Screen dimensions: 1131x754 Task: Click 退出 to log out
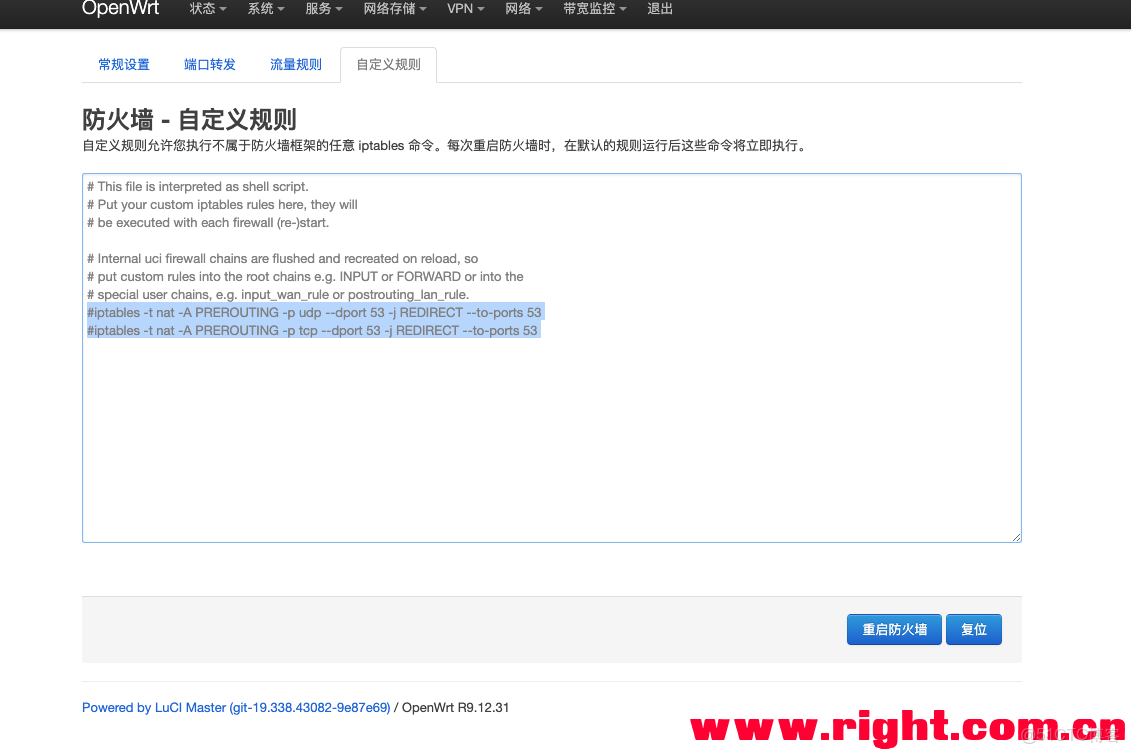[659, 8]
